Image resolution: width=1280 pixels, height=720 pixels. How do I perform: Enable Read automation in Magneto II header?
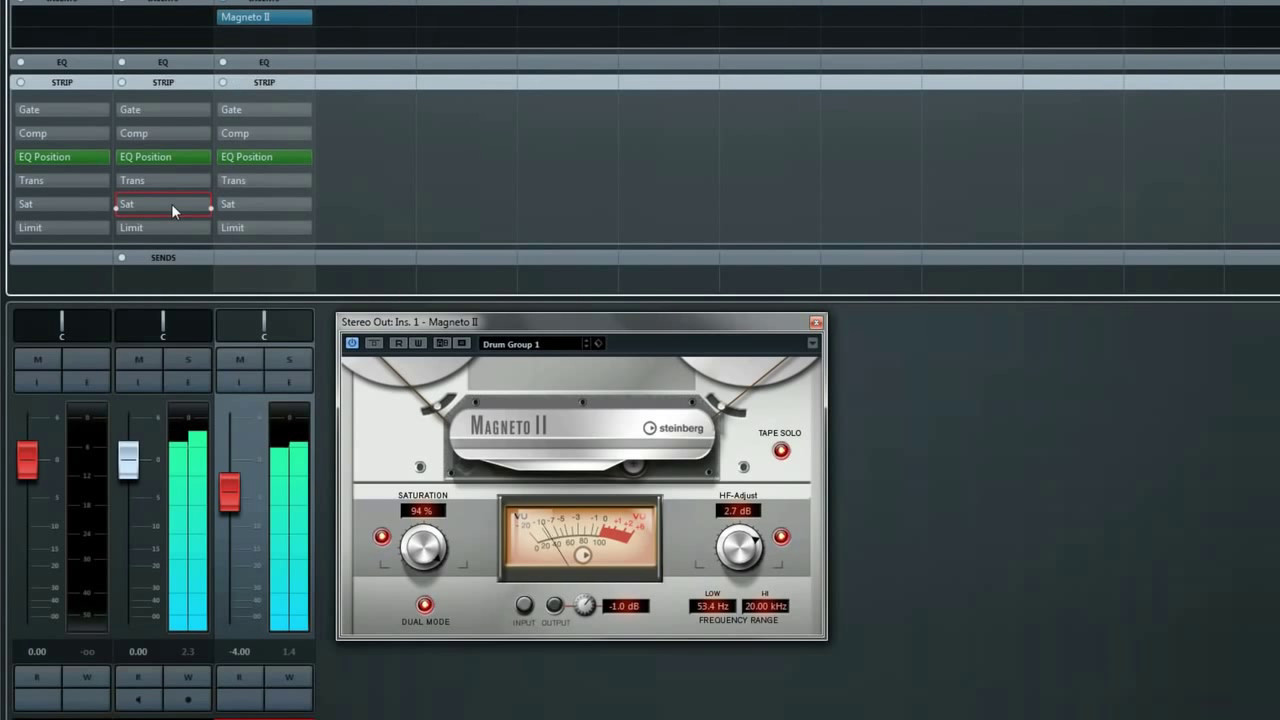pos(398,343)
